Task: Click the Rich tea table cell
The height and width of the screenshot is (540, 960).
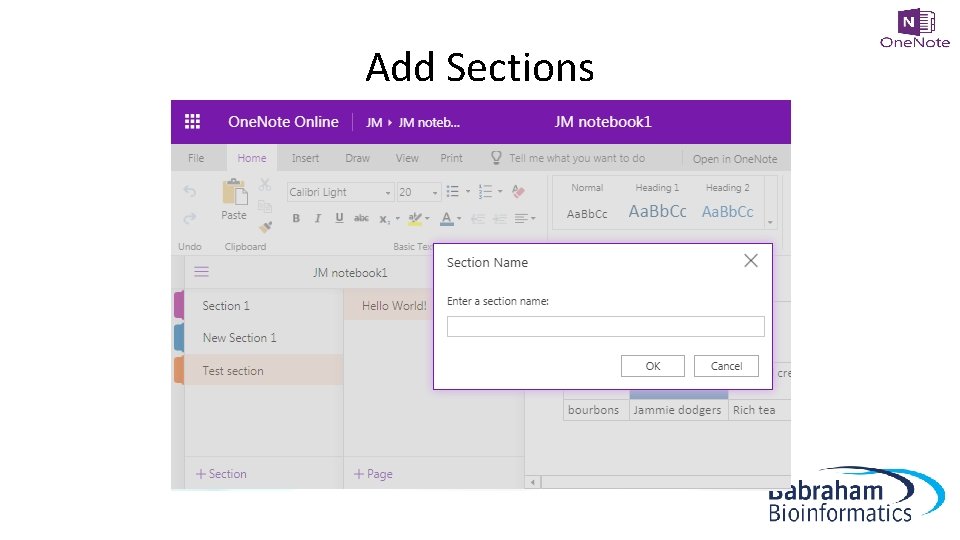Action: point(759,410)
